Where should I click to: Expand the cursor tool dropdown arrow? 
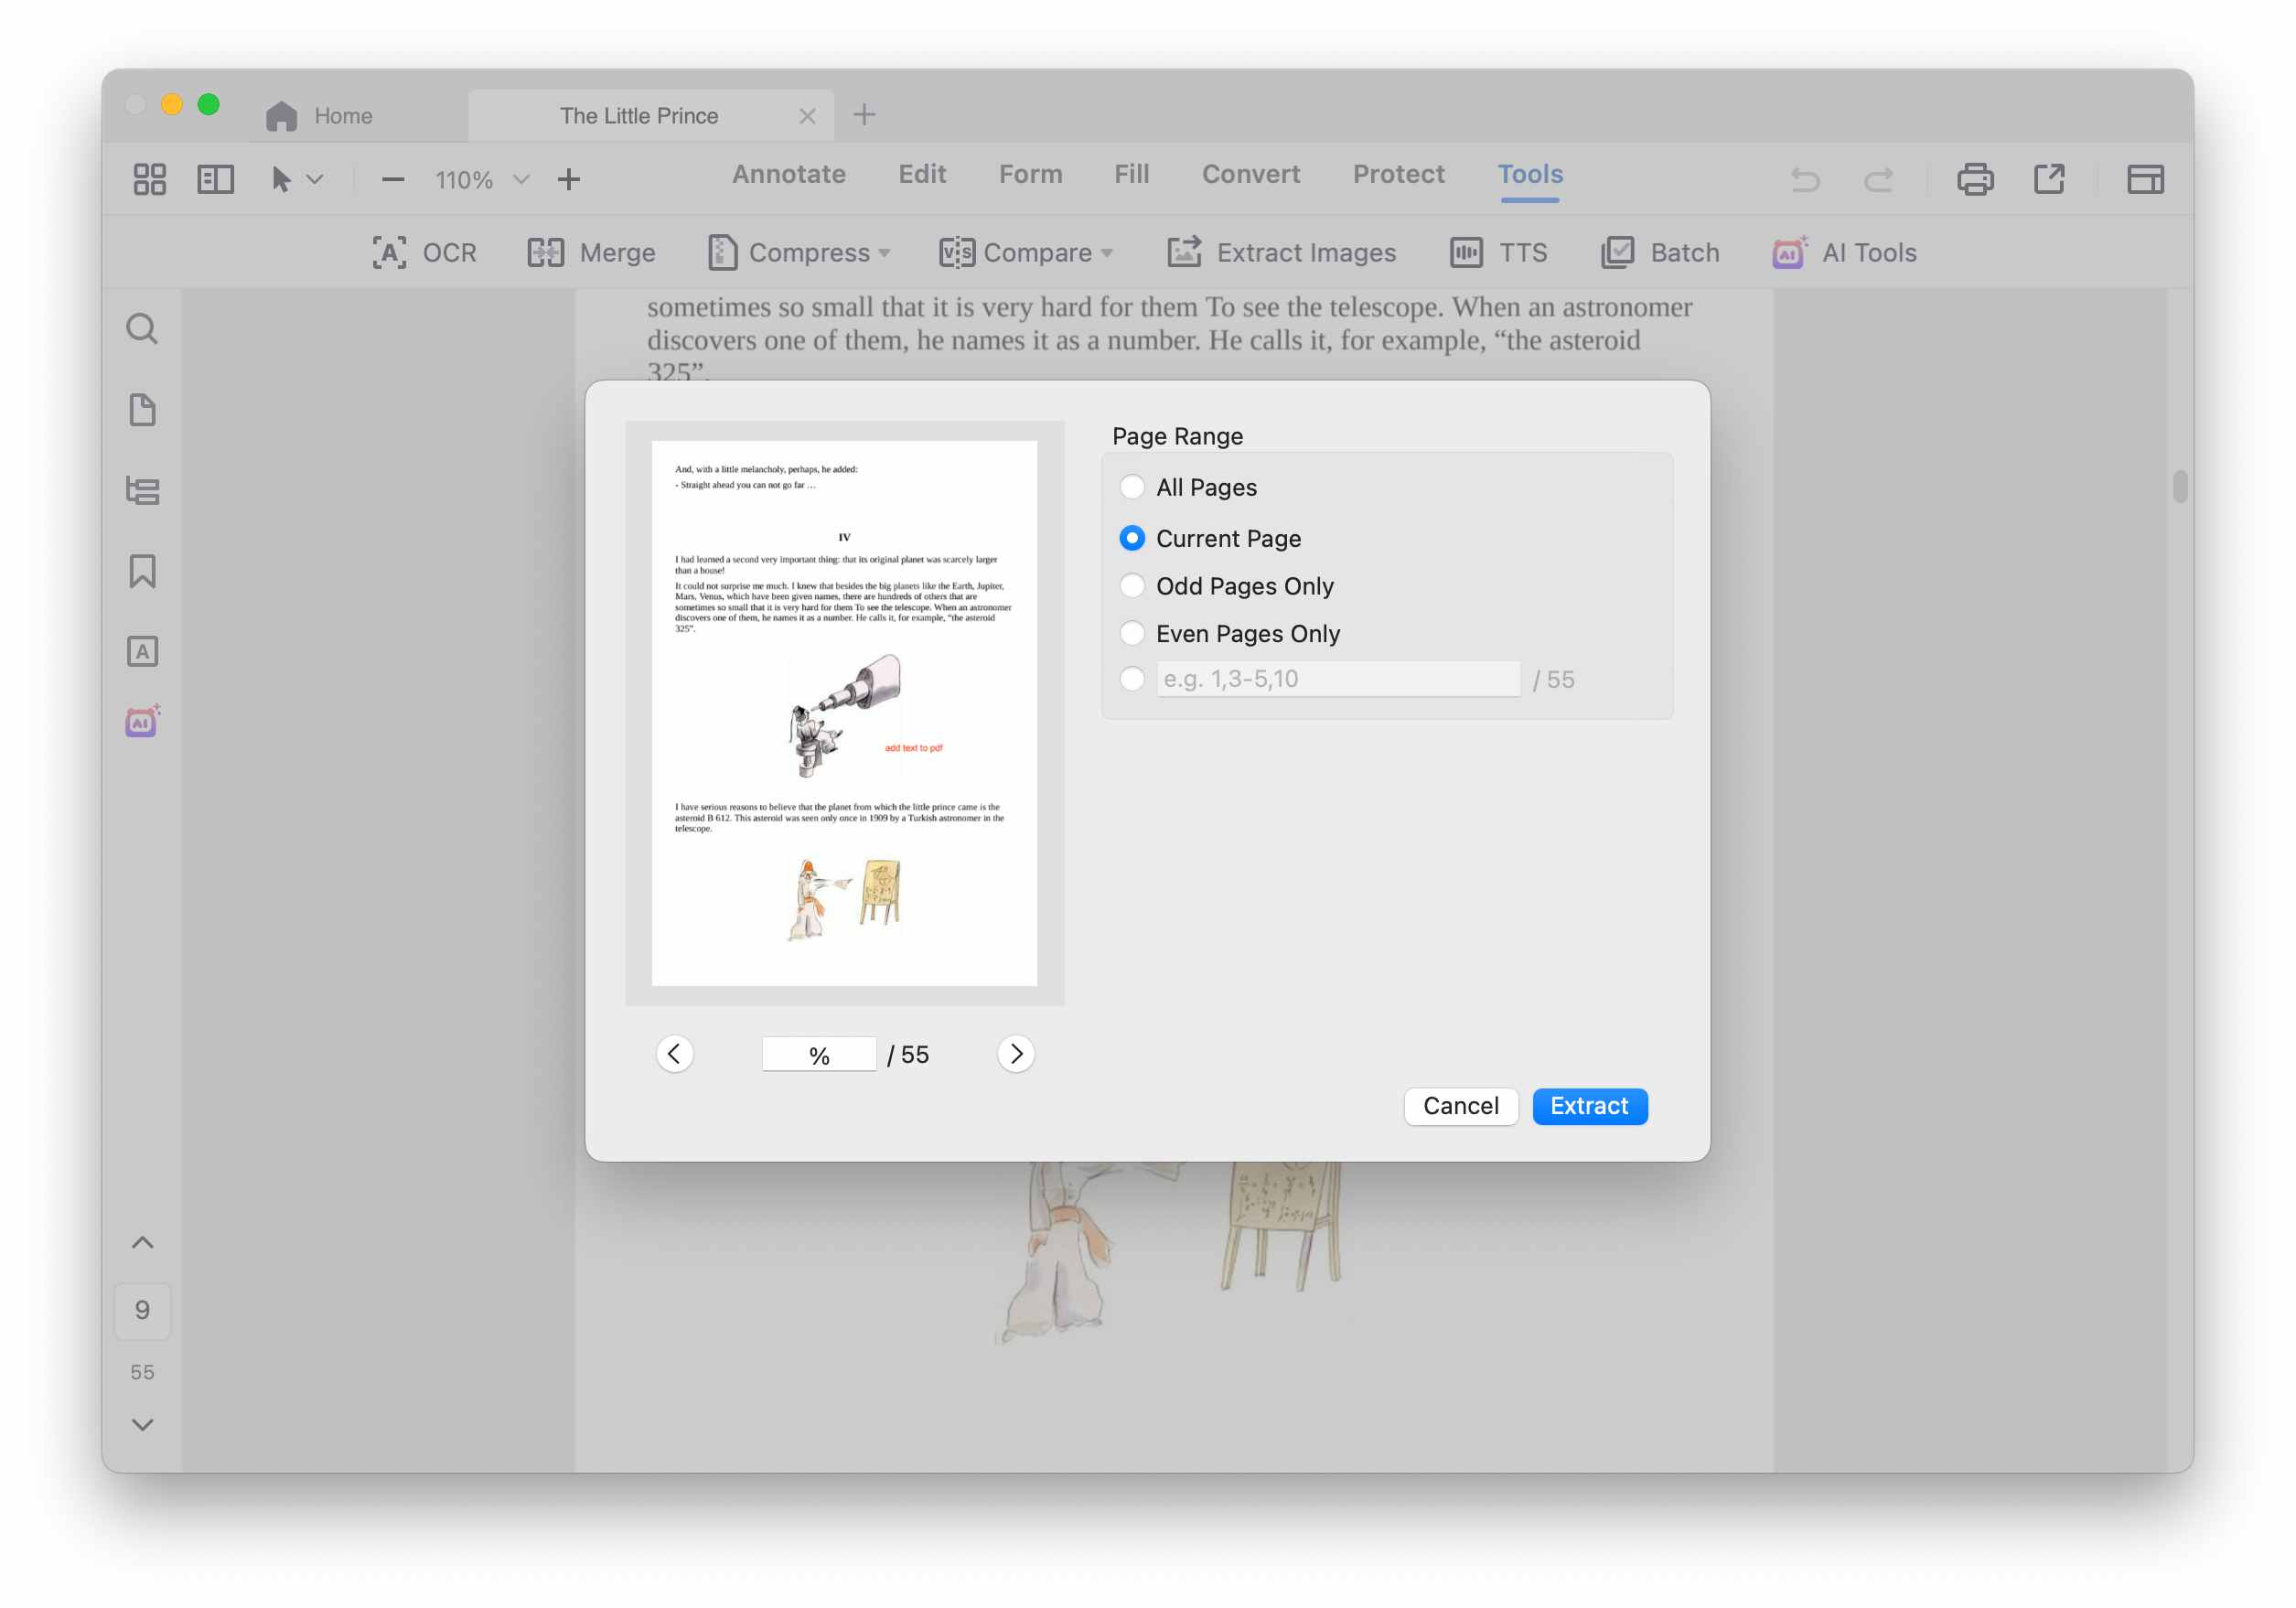pos(315,180)
